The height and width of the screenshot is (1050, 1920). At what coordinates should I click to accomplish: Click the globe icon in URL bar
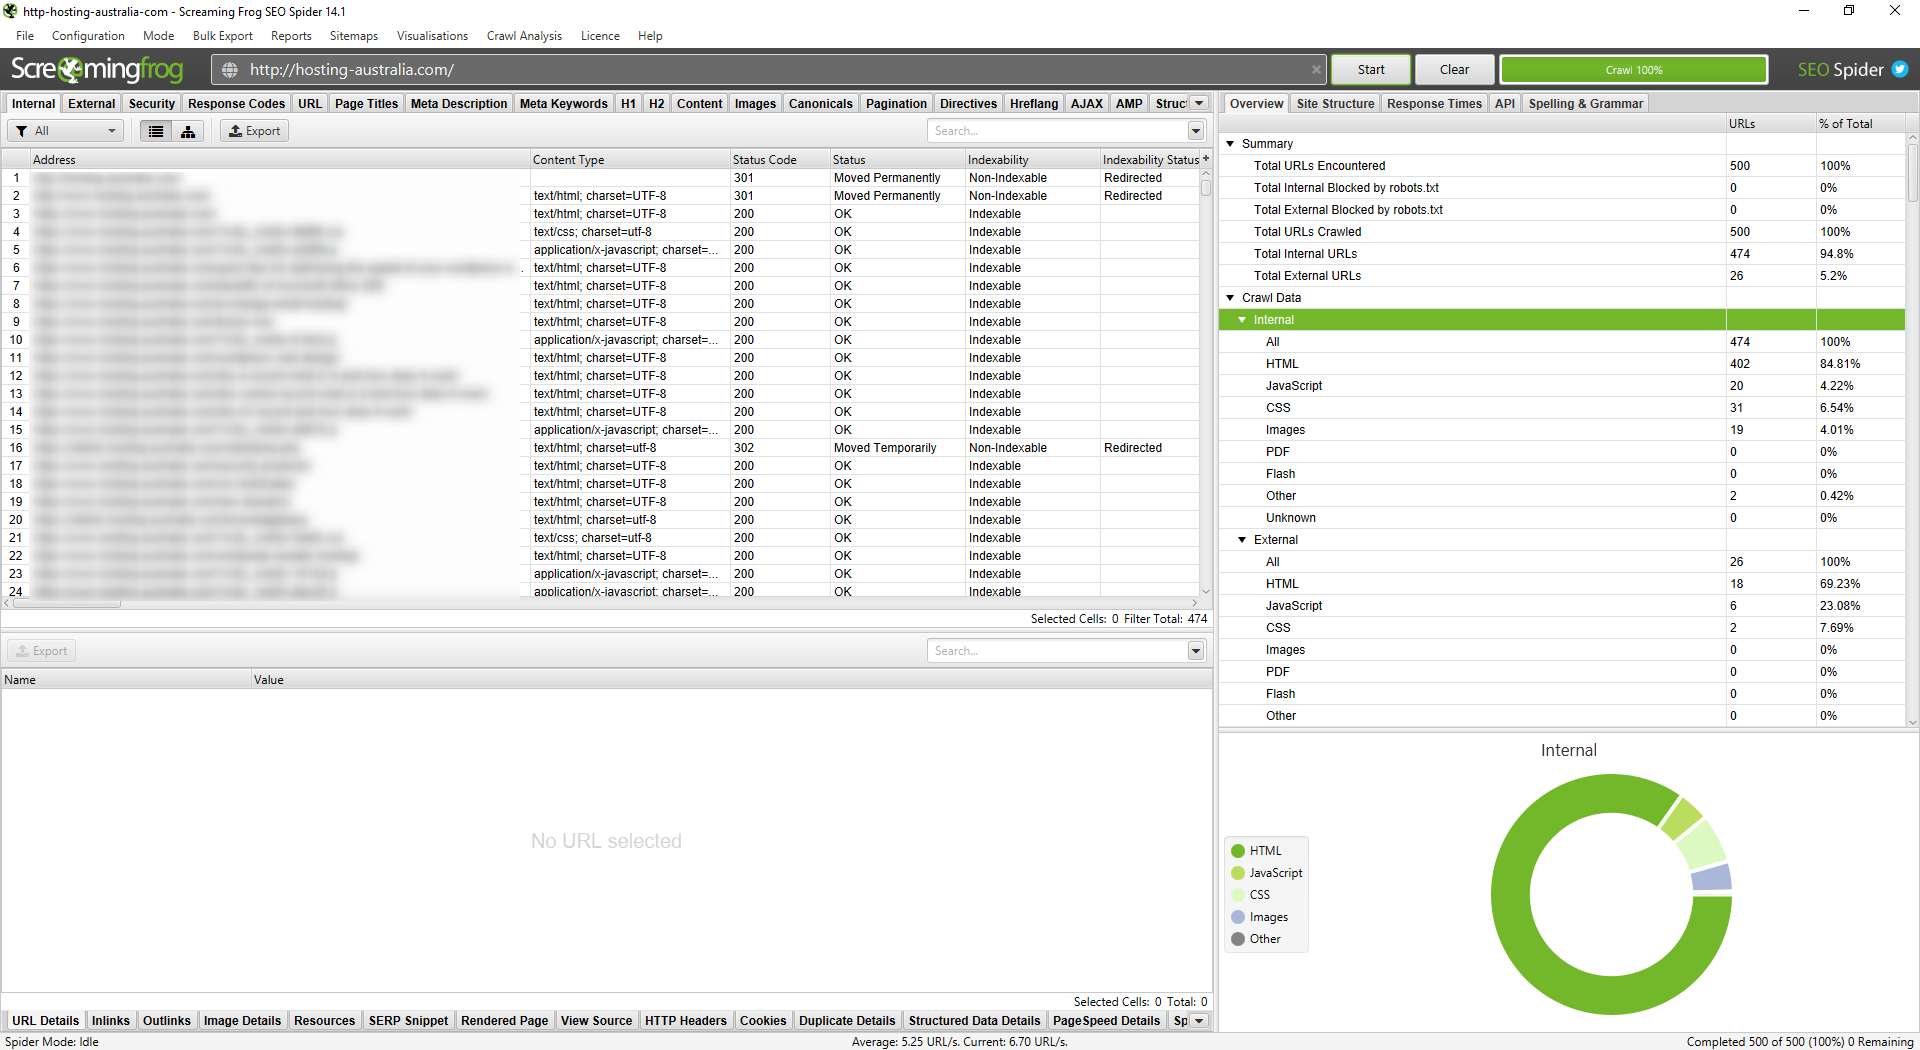tap(230, 70)
